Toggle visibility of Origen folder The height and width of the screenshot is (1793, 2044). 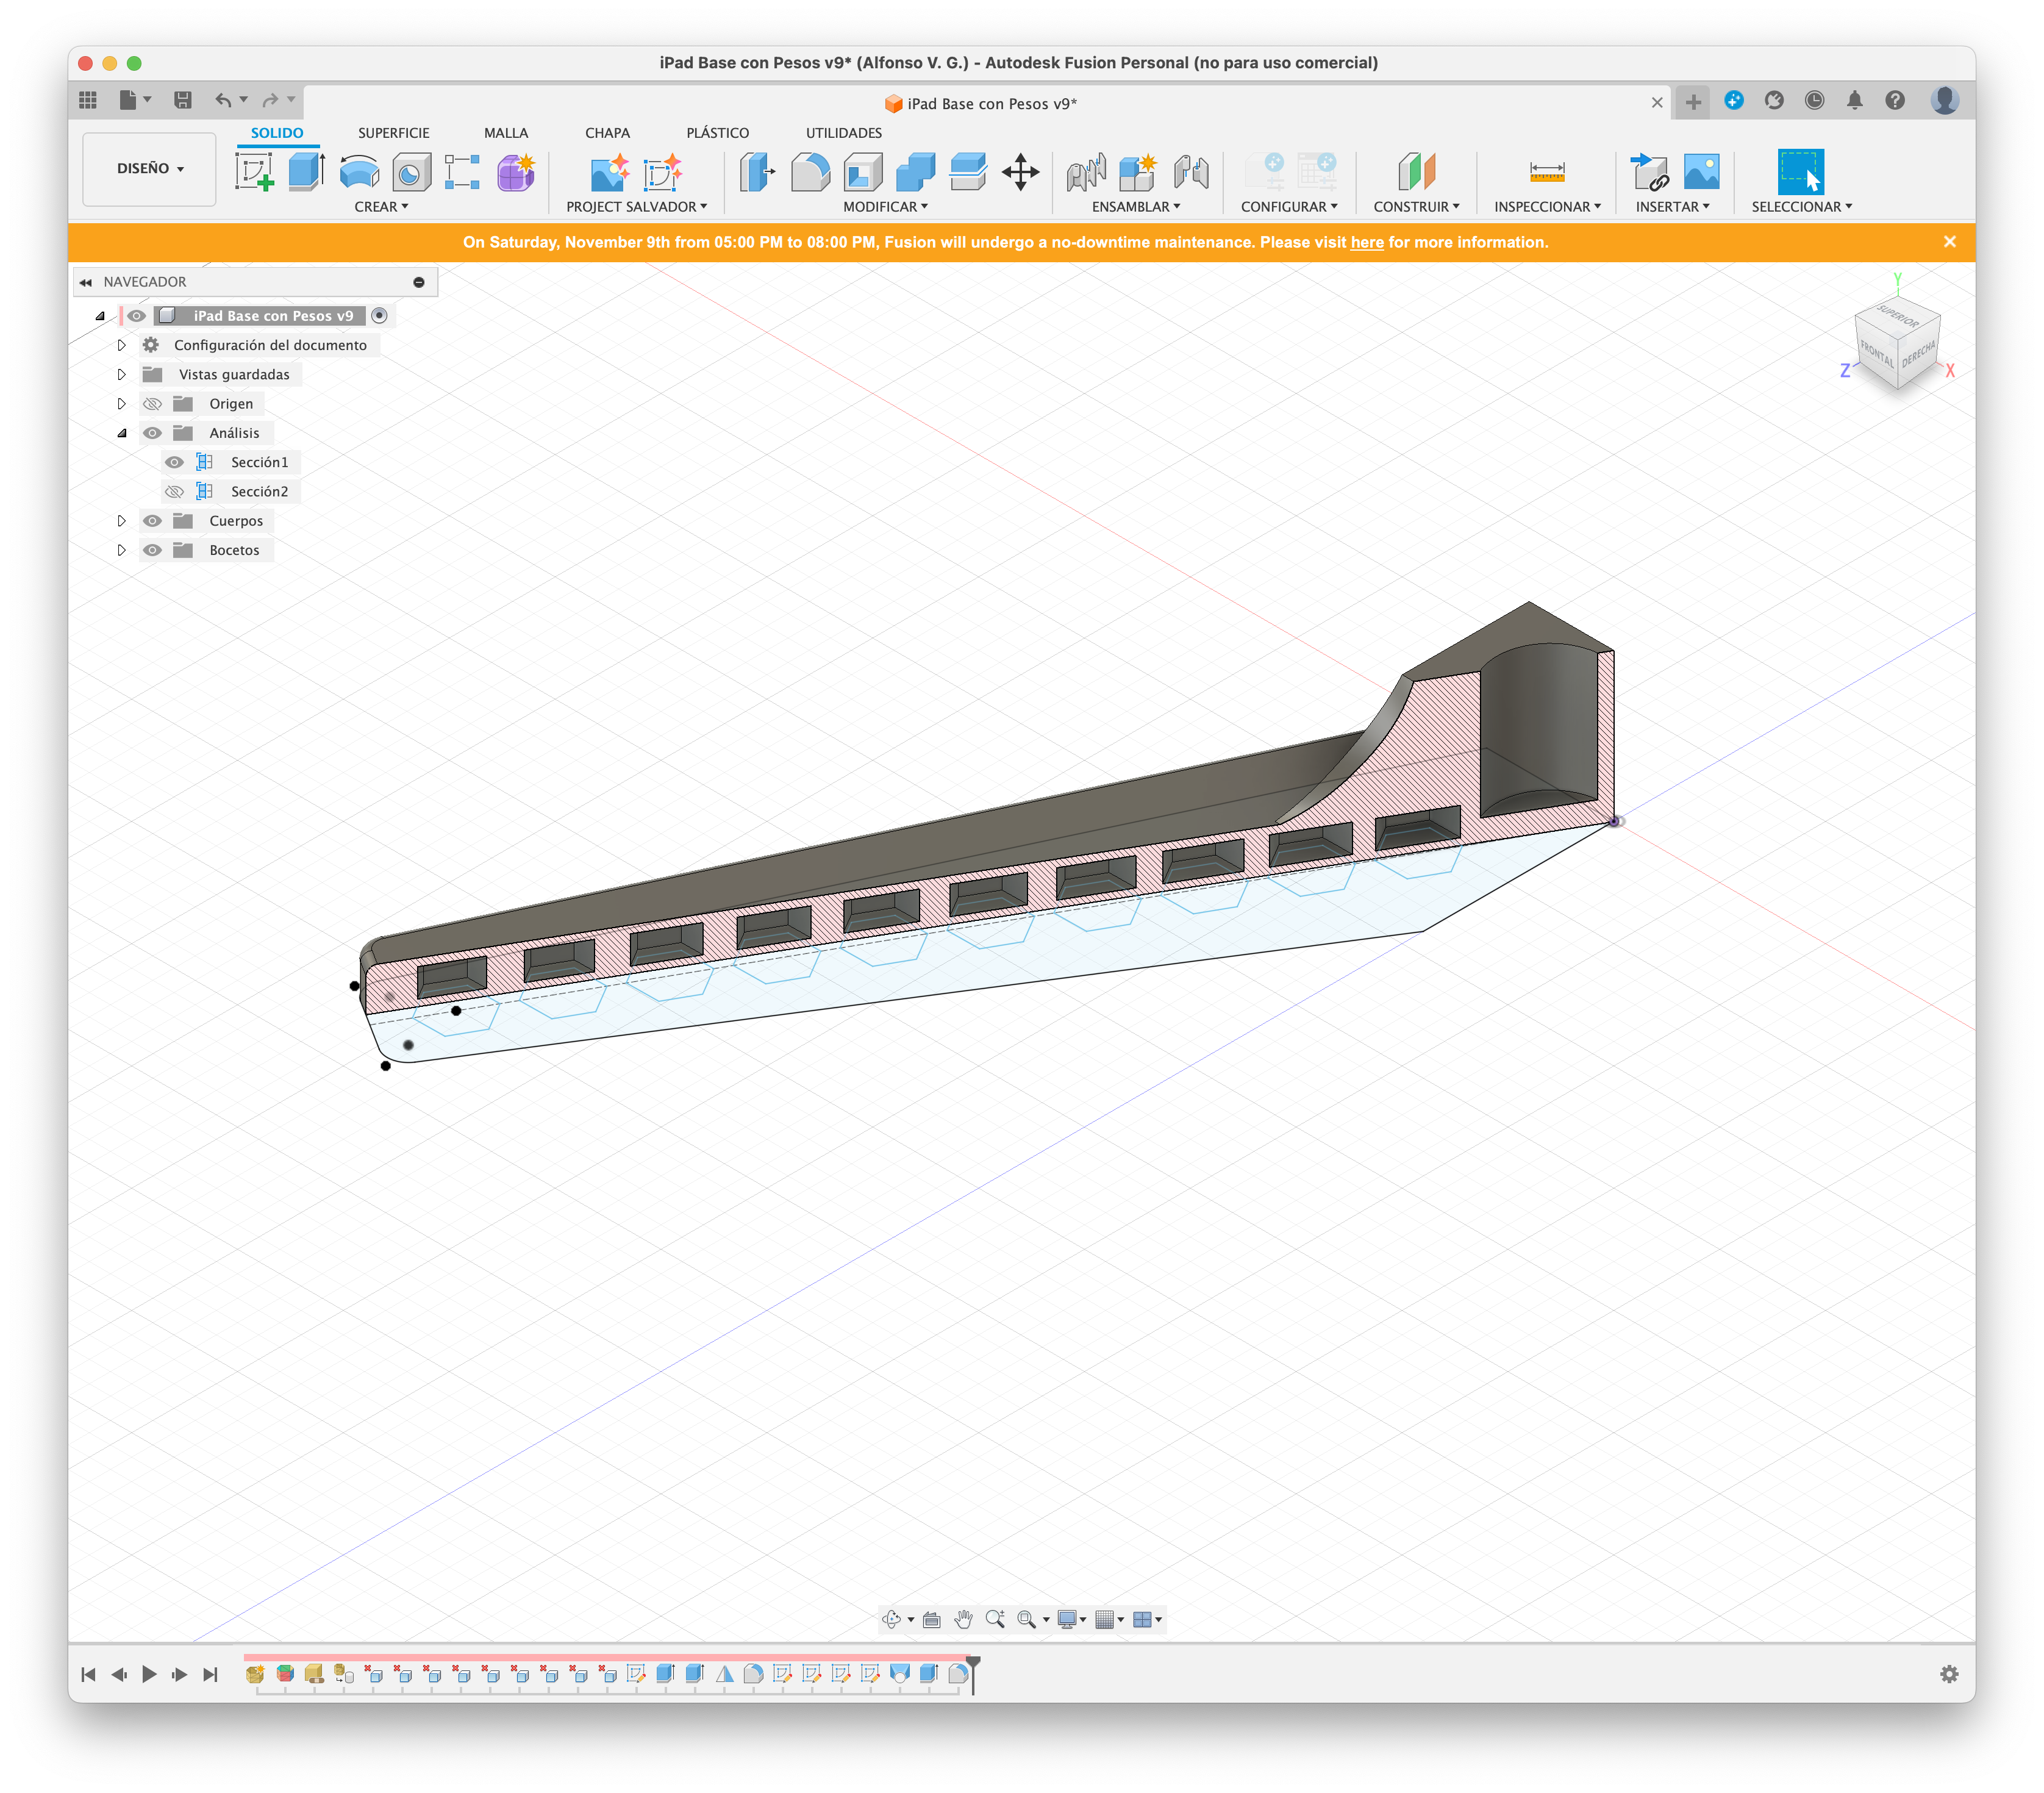[x=152, y=403]
